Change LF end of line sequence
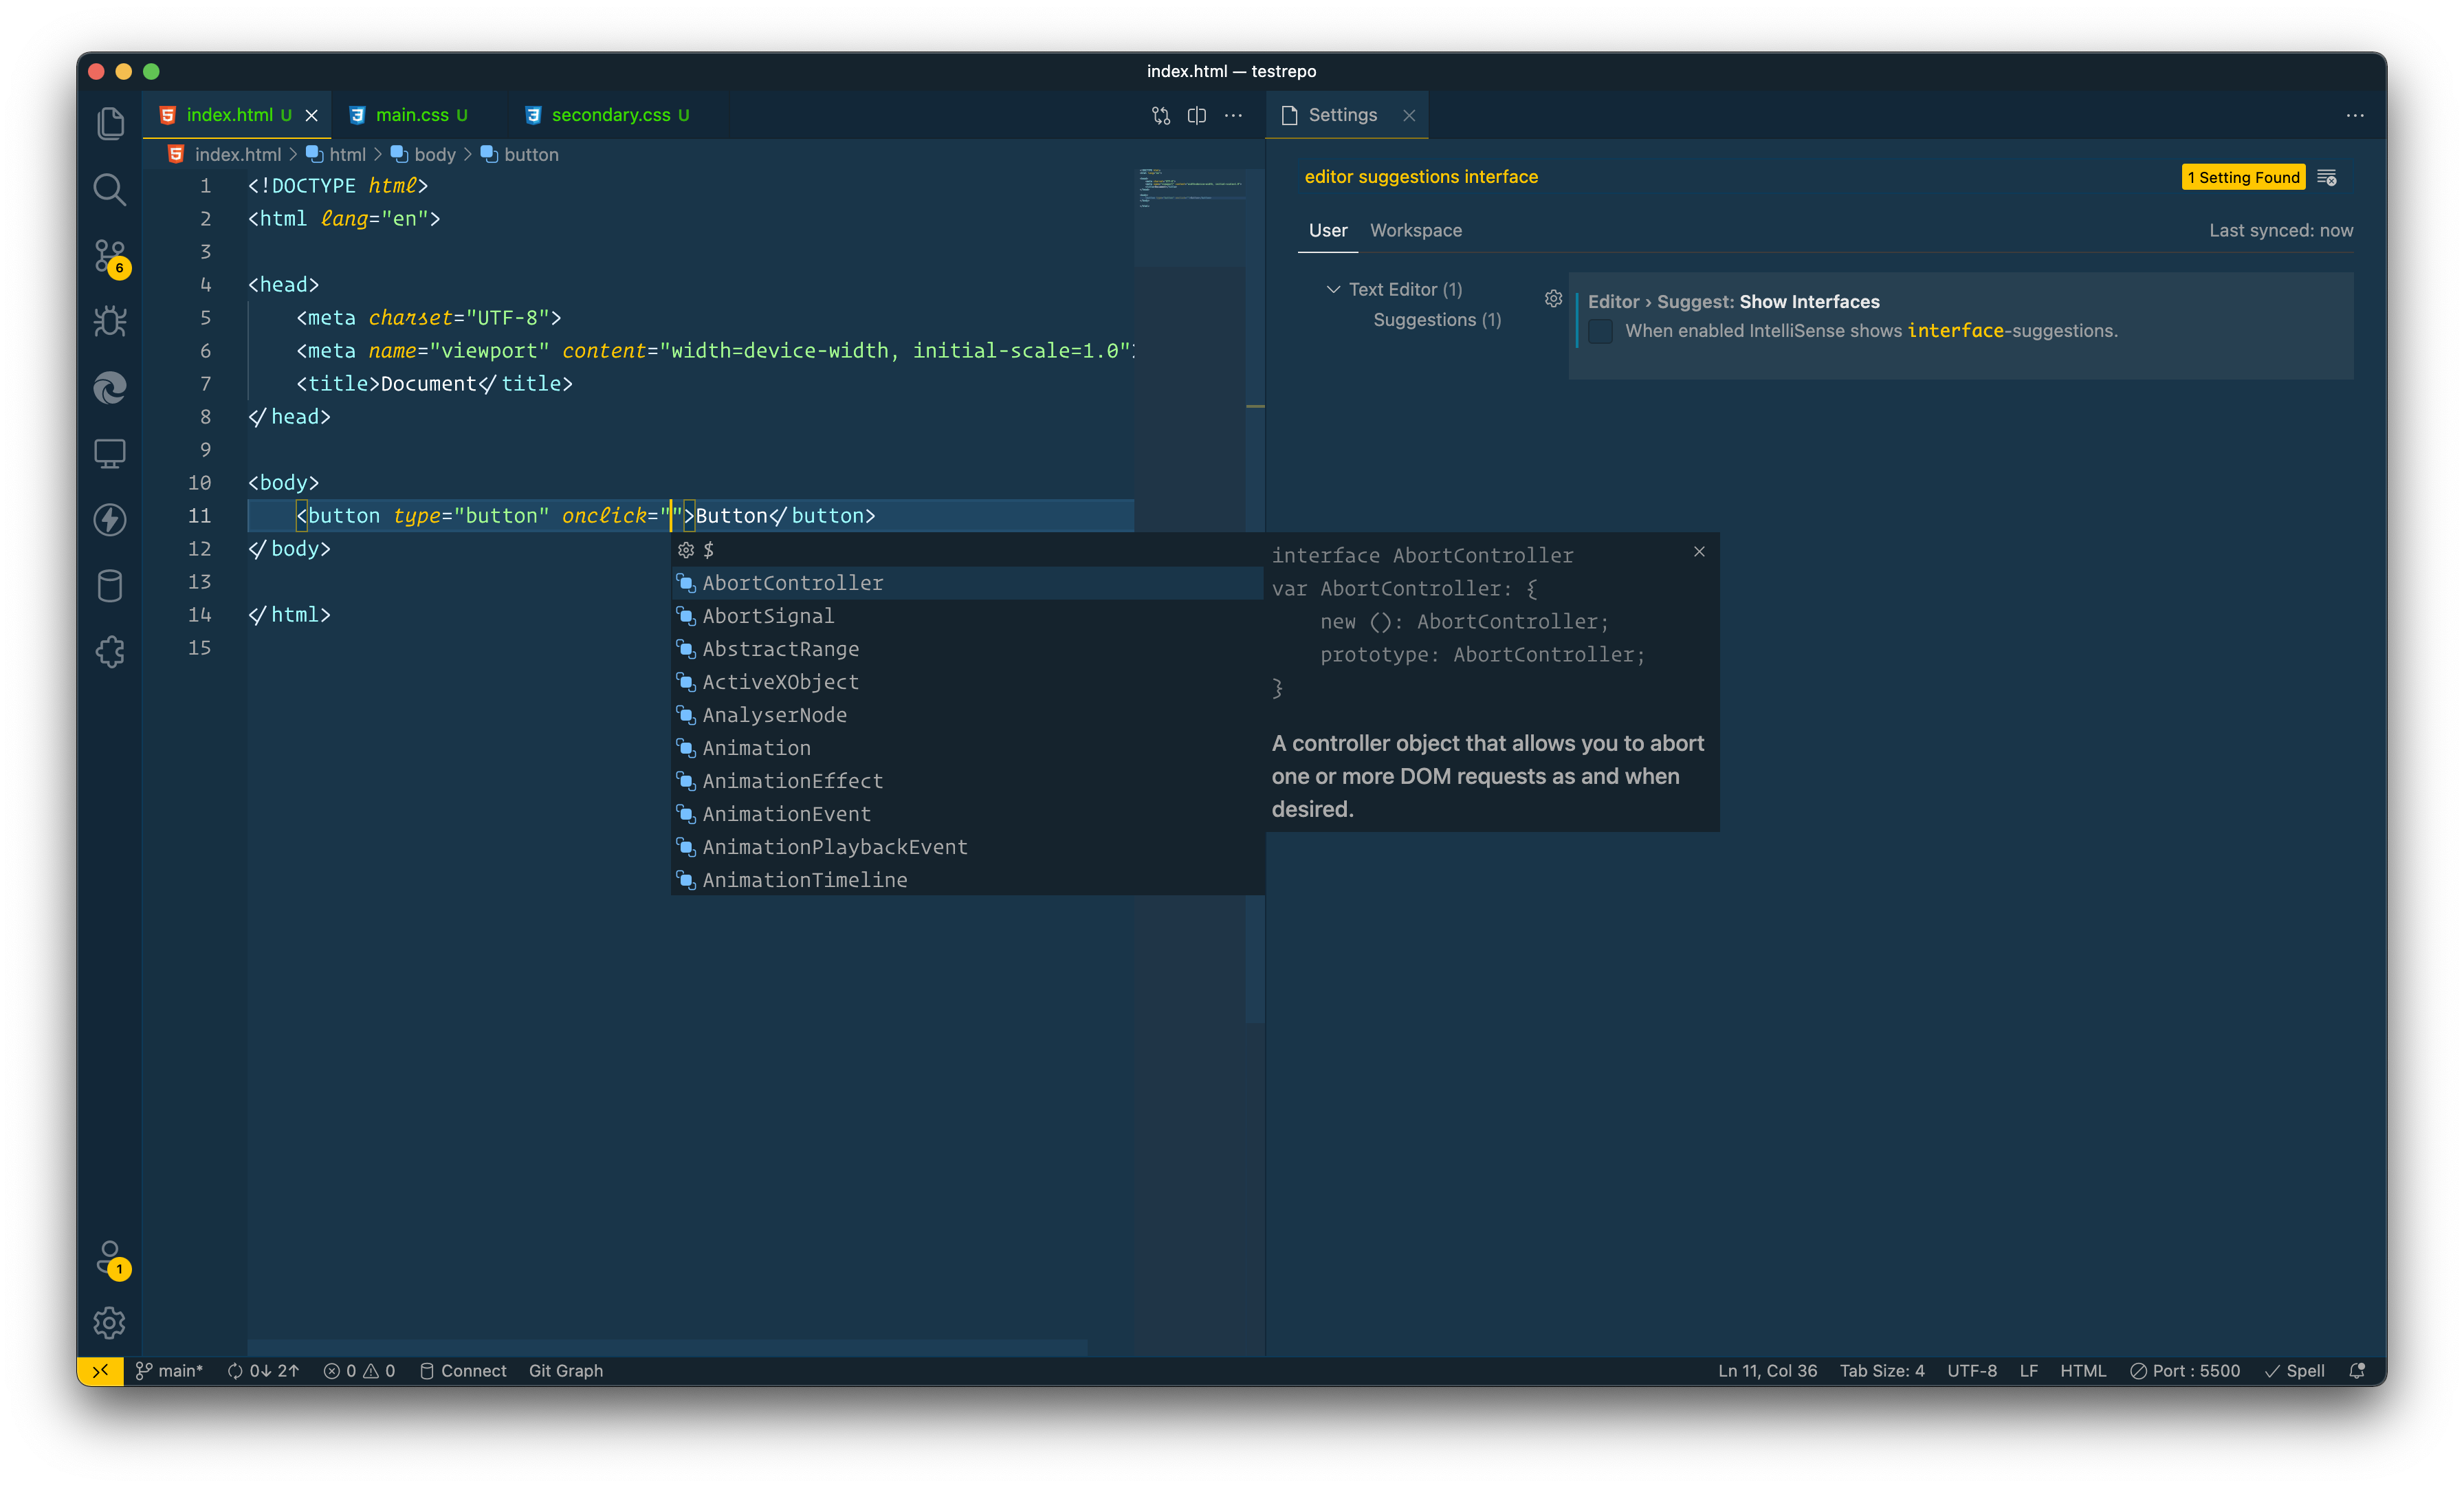This screenshot has width=2464, height=1488. (x=2029, y=1370)
